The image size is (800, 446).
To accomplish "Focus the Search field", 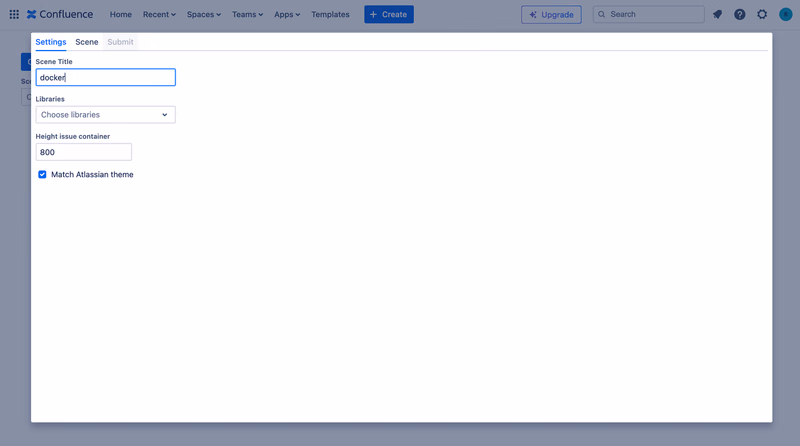I will (x=648, y=14).
